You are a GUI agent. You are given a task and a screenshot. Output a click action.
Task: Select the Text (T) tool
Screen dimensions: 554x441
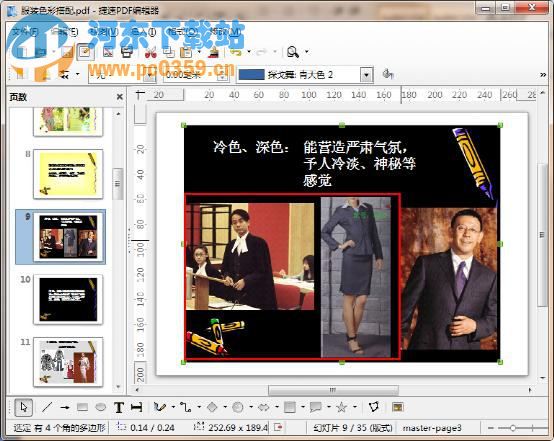coord(119,407)
